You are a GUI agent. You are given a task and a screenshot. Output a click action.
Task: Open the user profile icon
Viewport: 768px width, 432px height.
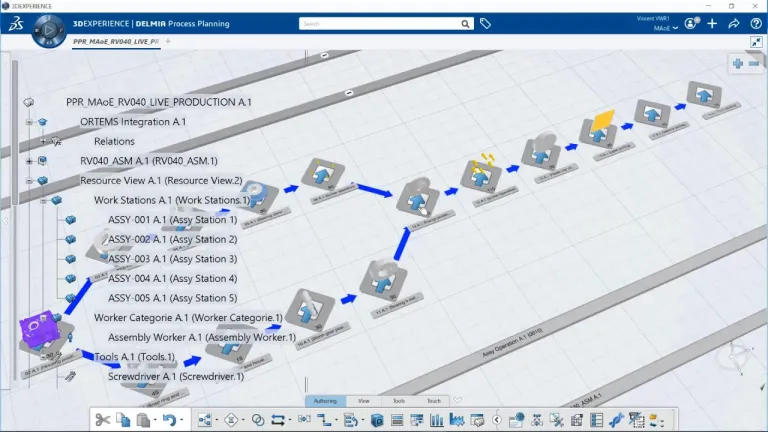tap(691, 23)
